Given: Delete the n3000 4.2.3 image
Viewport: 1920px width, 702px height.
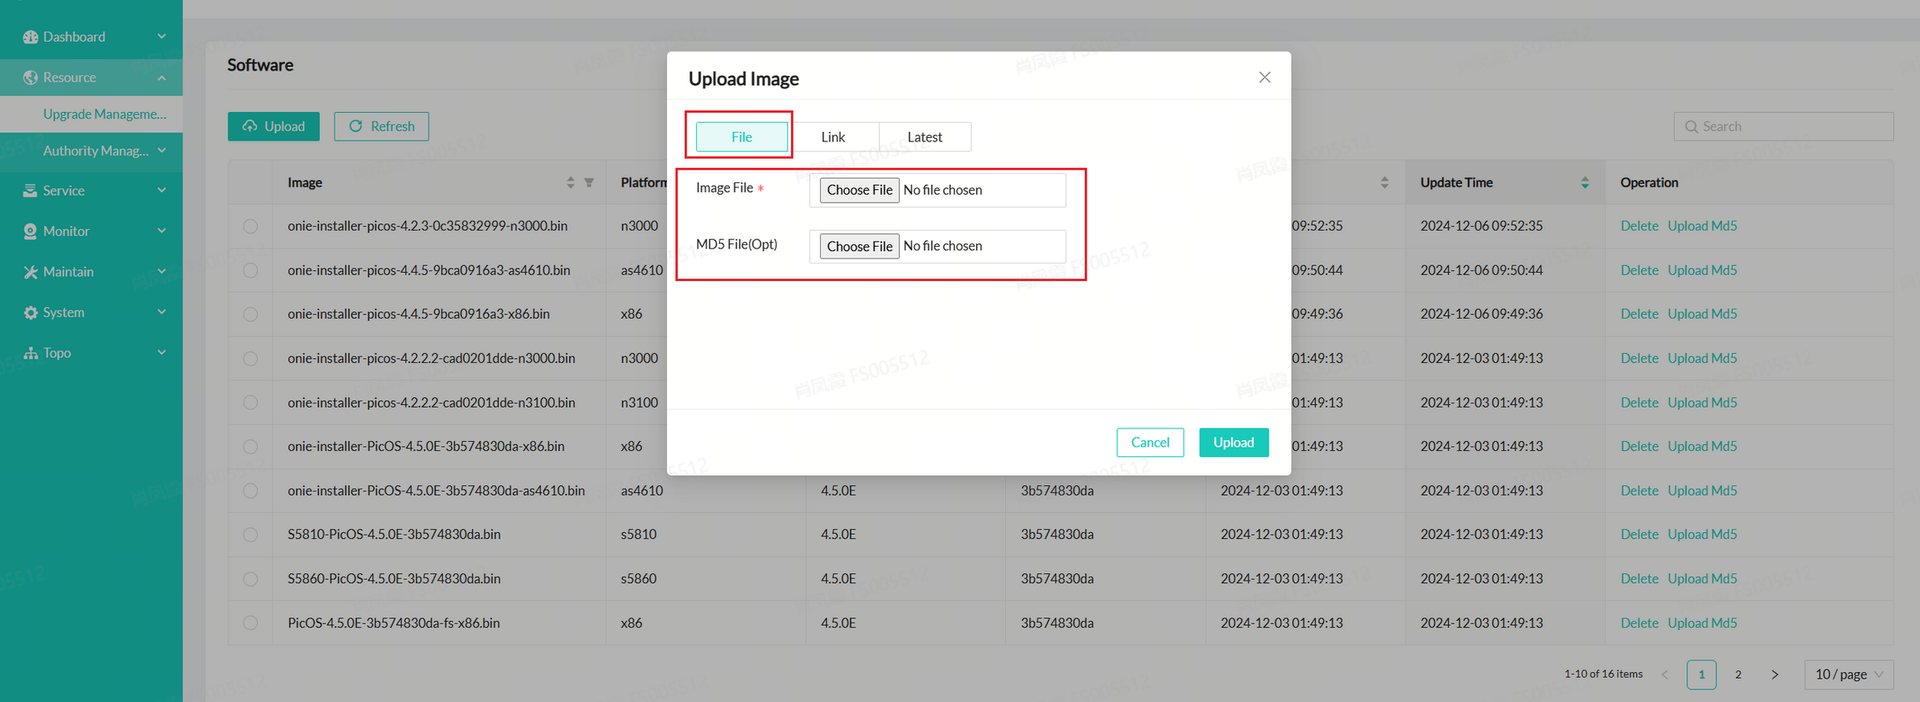Looking at the screenshot, I should 1639,226.
